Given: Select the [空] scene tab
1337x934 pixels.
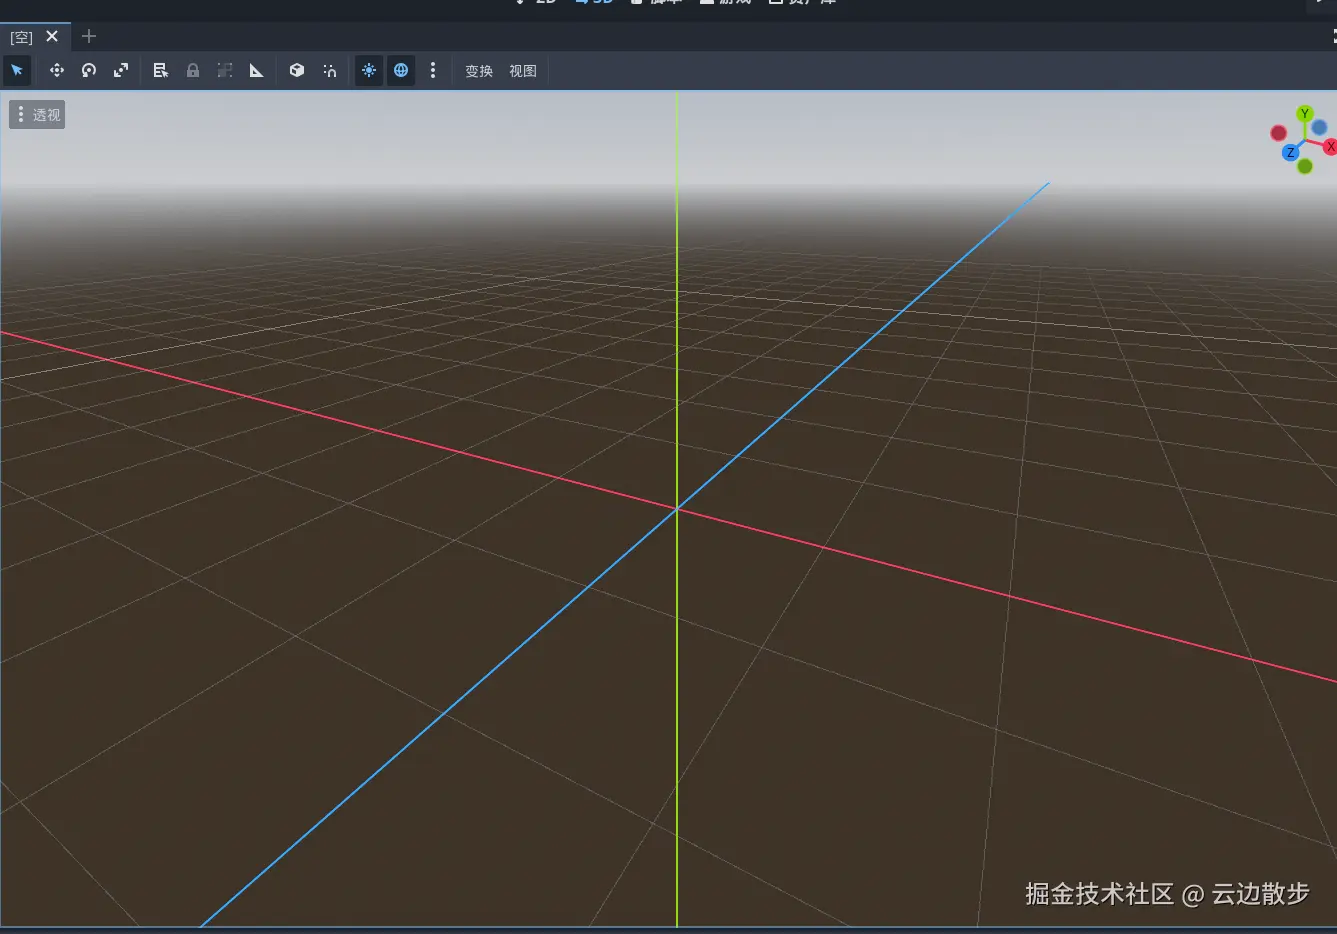Looking at the screenshot, I should [21, 37].
